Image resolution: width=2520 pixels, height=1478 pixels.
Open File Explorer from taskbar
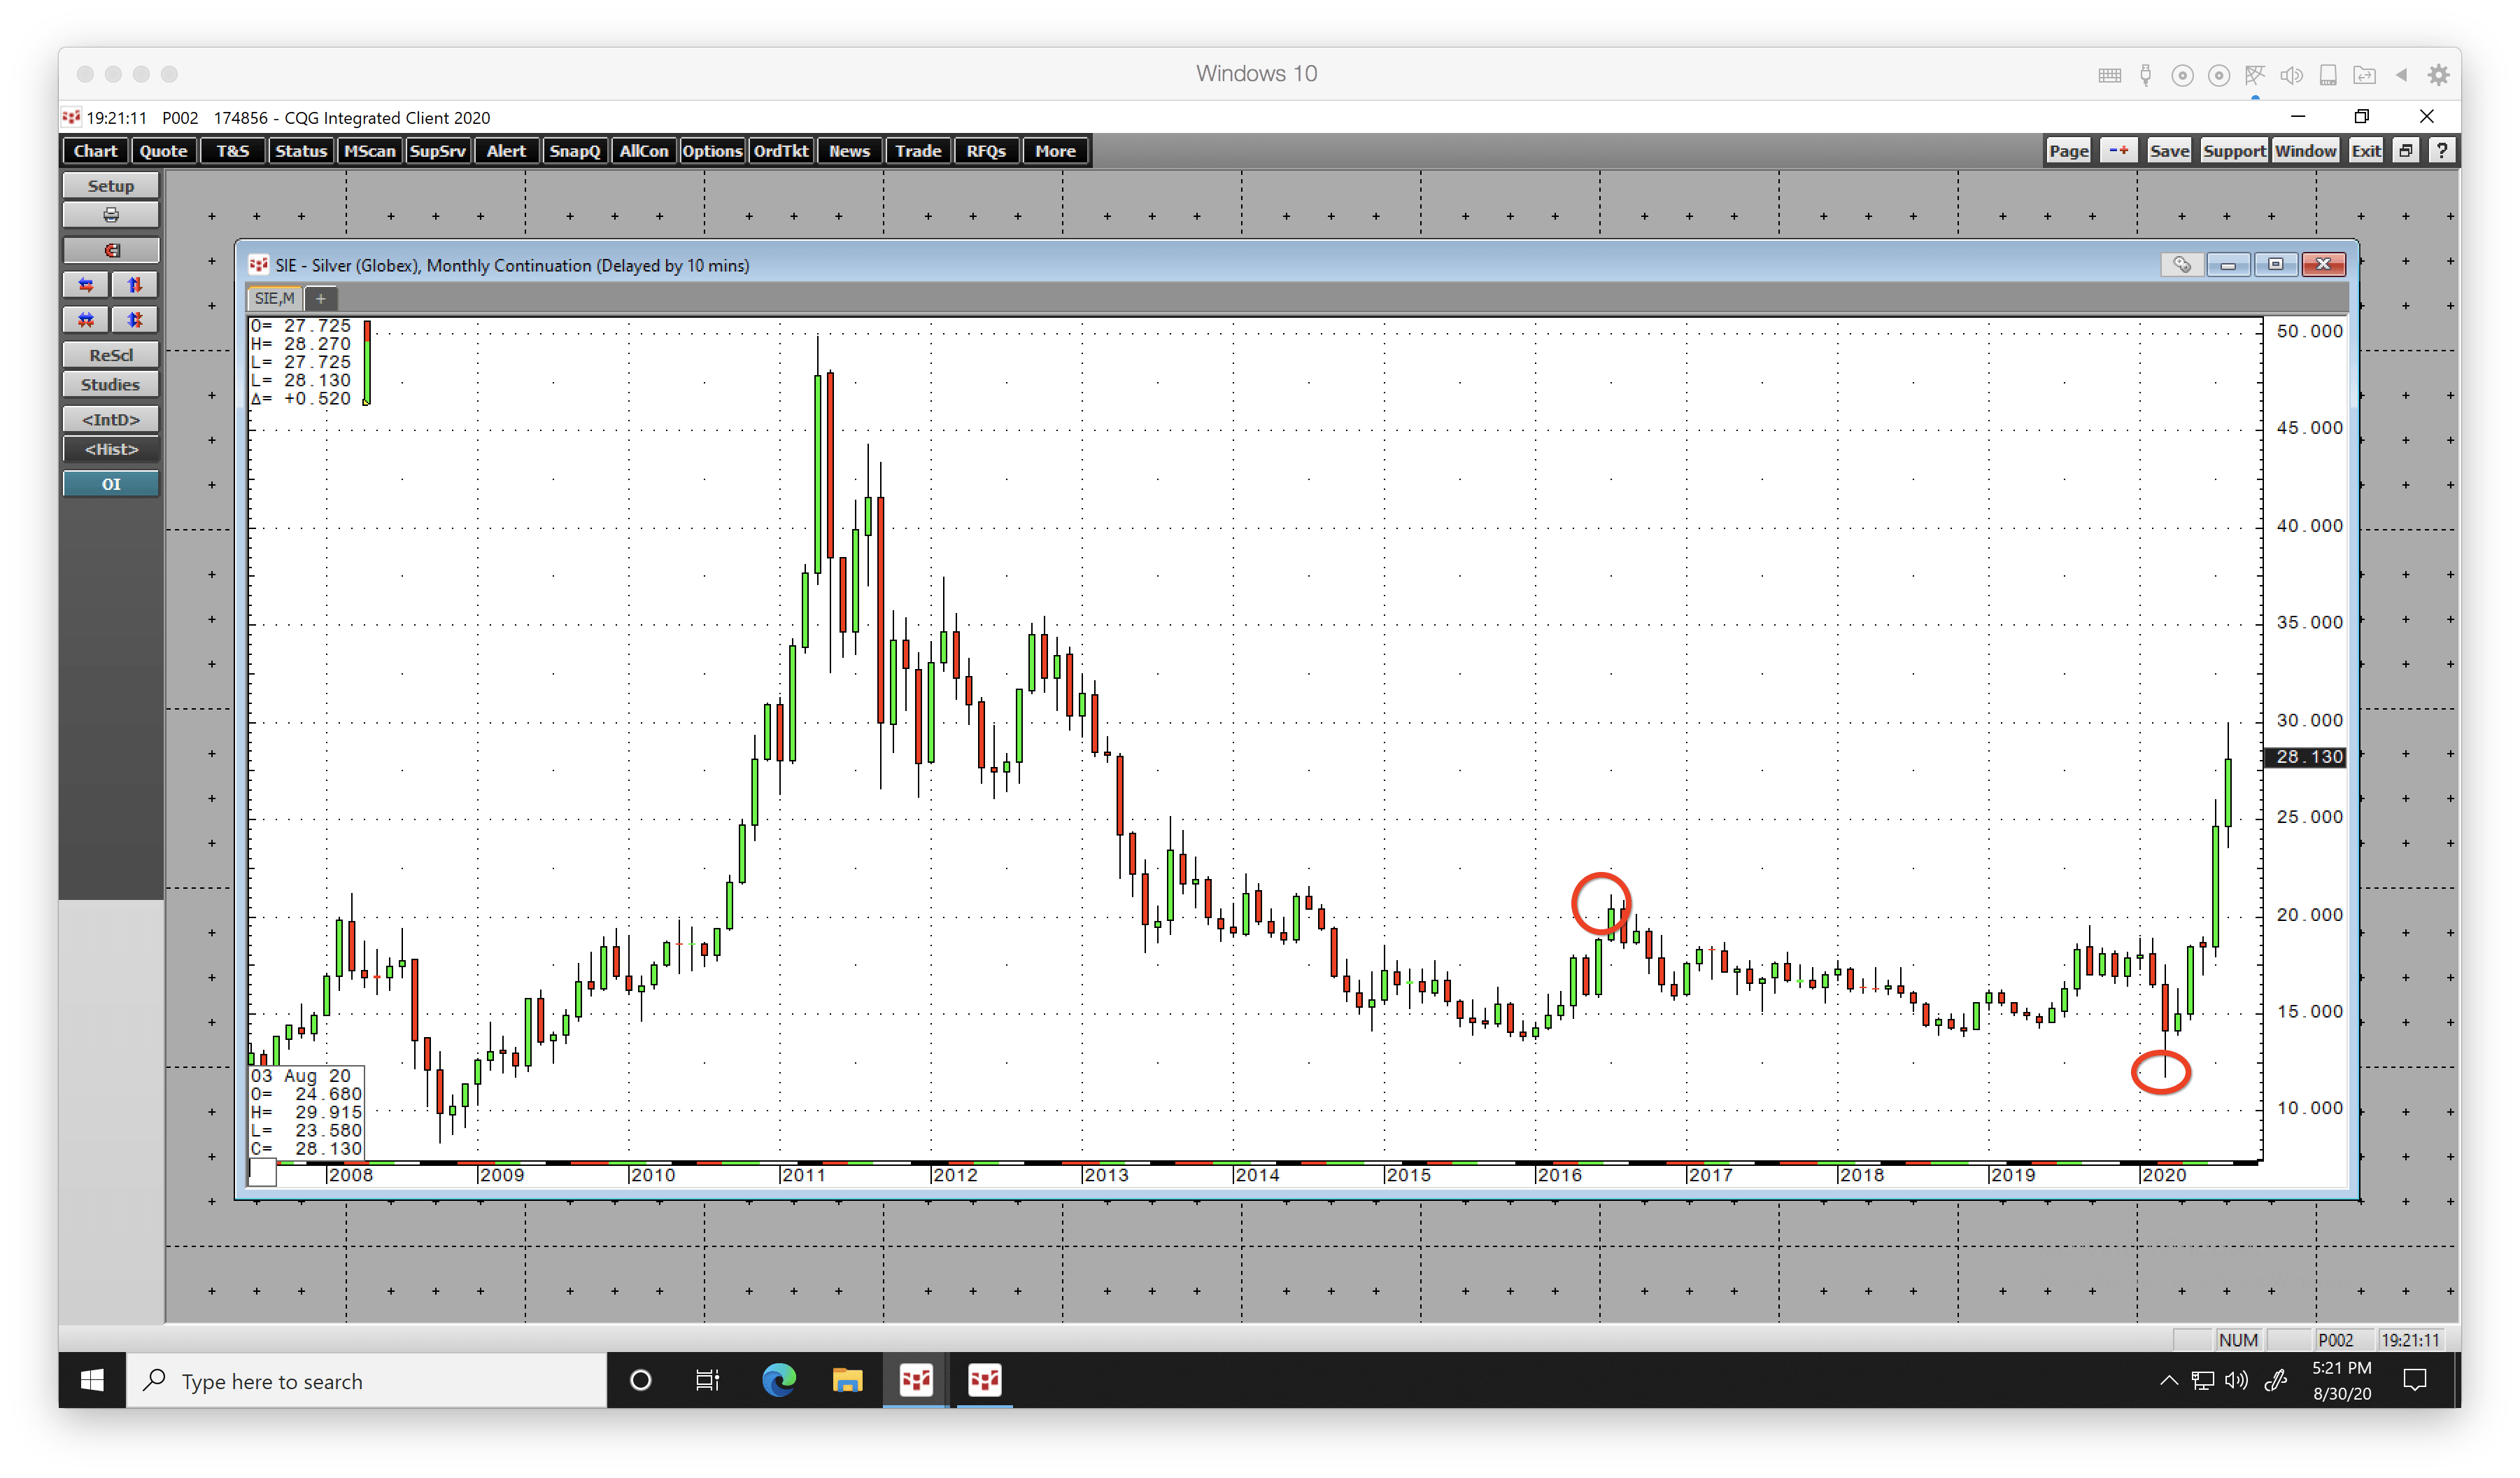click(x=847, y=1380)
